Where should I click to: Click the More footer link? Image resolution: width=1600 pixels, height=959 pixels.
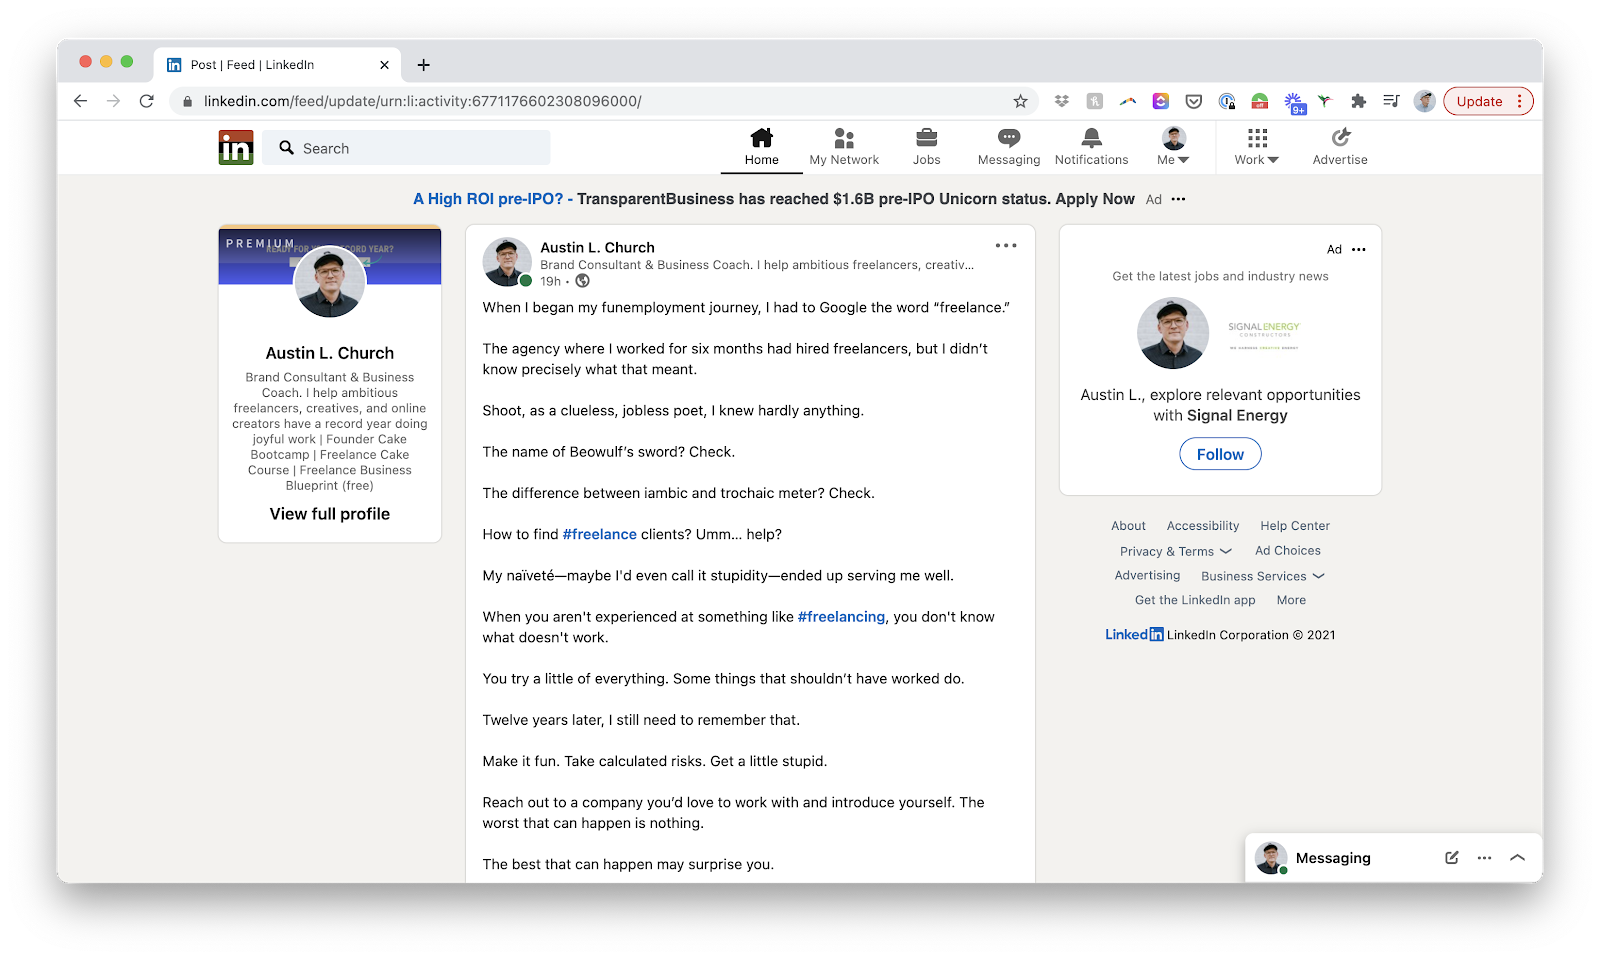point(1291,600)
